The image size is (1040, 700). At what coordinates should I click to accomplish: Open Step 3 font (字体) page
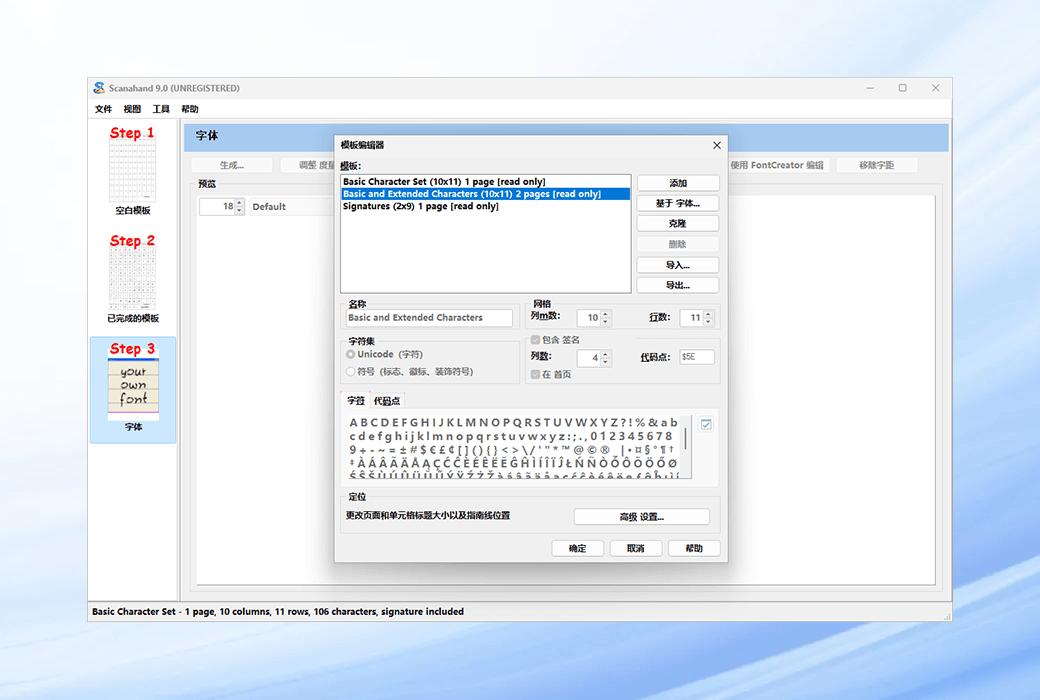click(133, 389)
